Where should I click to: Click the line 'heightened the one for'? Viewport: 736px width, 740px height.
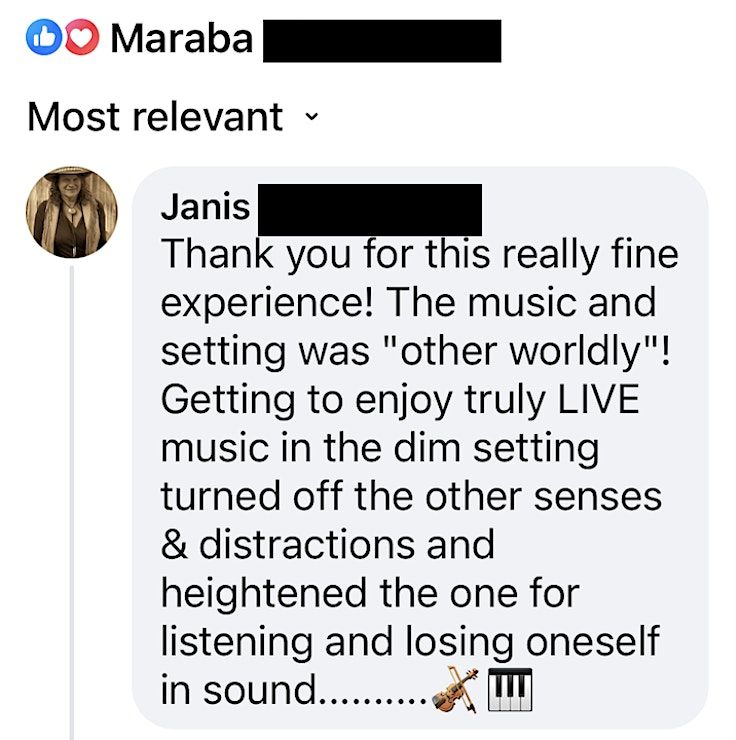pos(370,593)
